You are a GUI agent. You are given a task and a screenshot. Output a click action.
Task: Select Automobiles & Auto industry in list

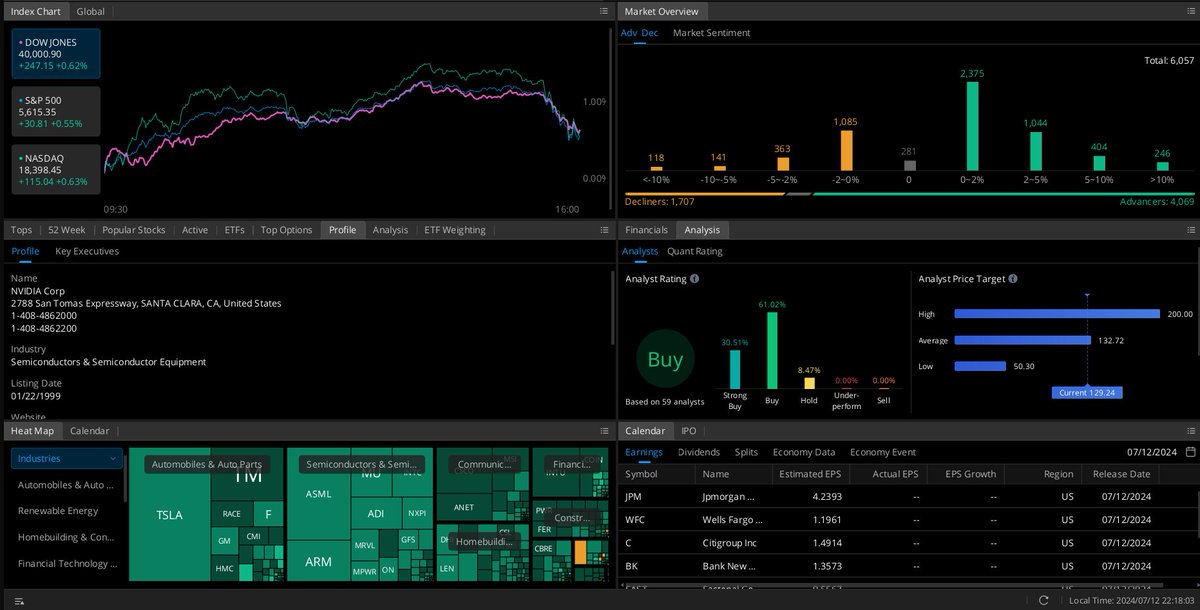tap(66, 485)
